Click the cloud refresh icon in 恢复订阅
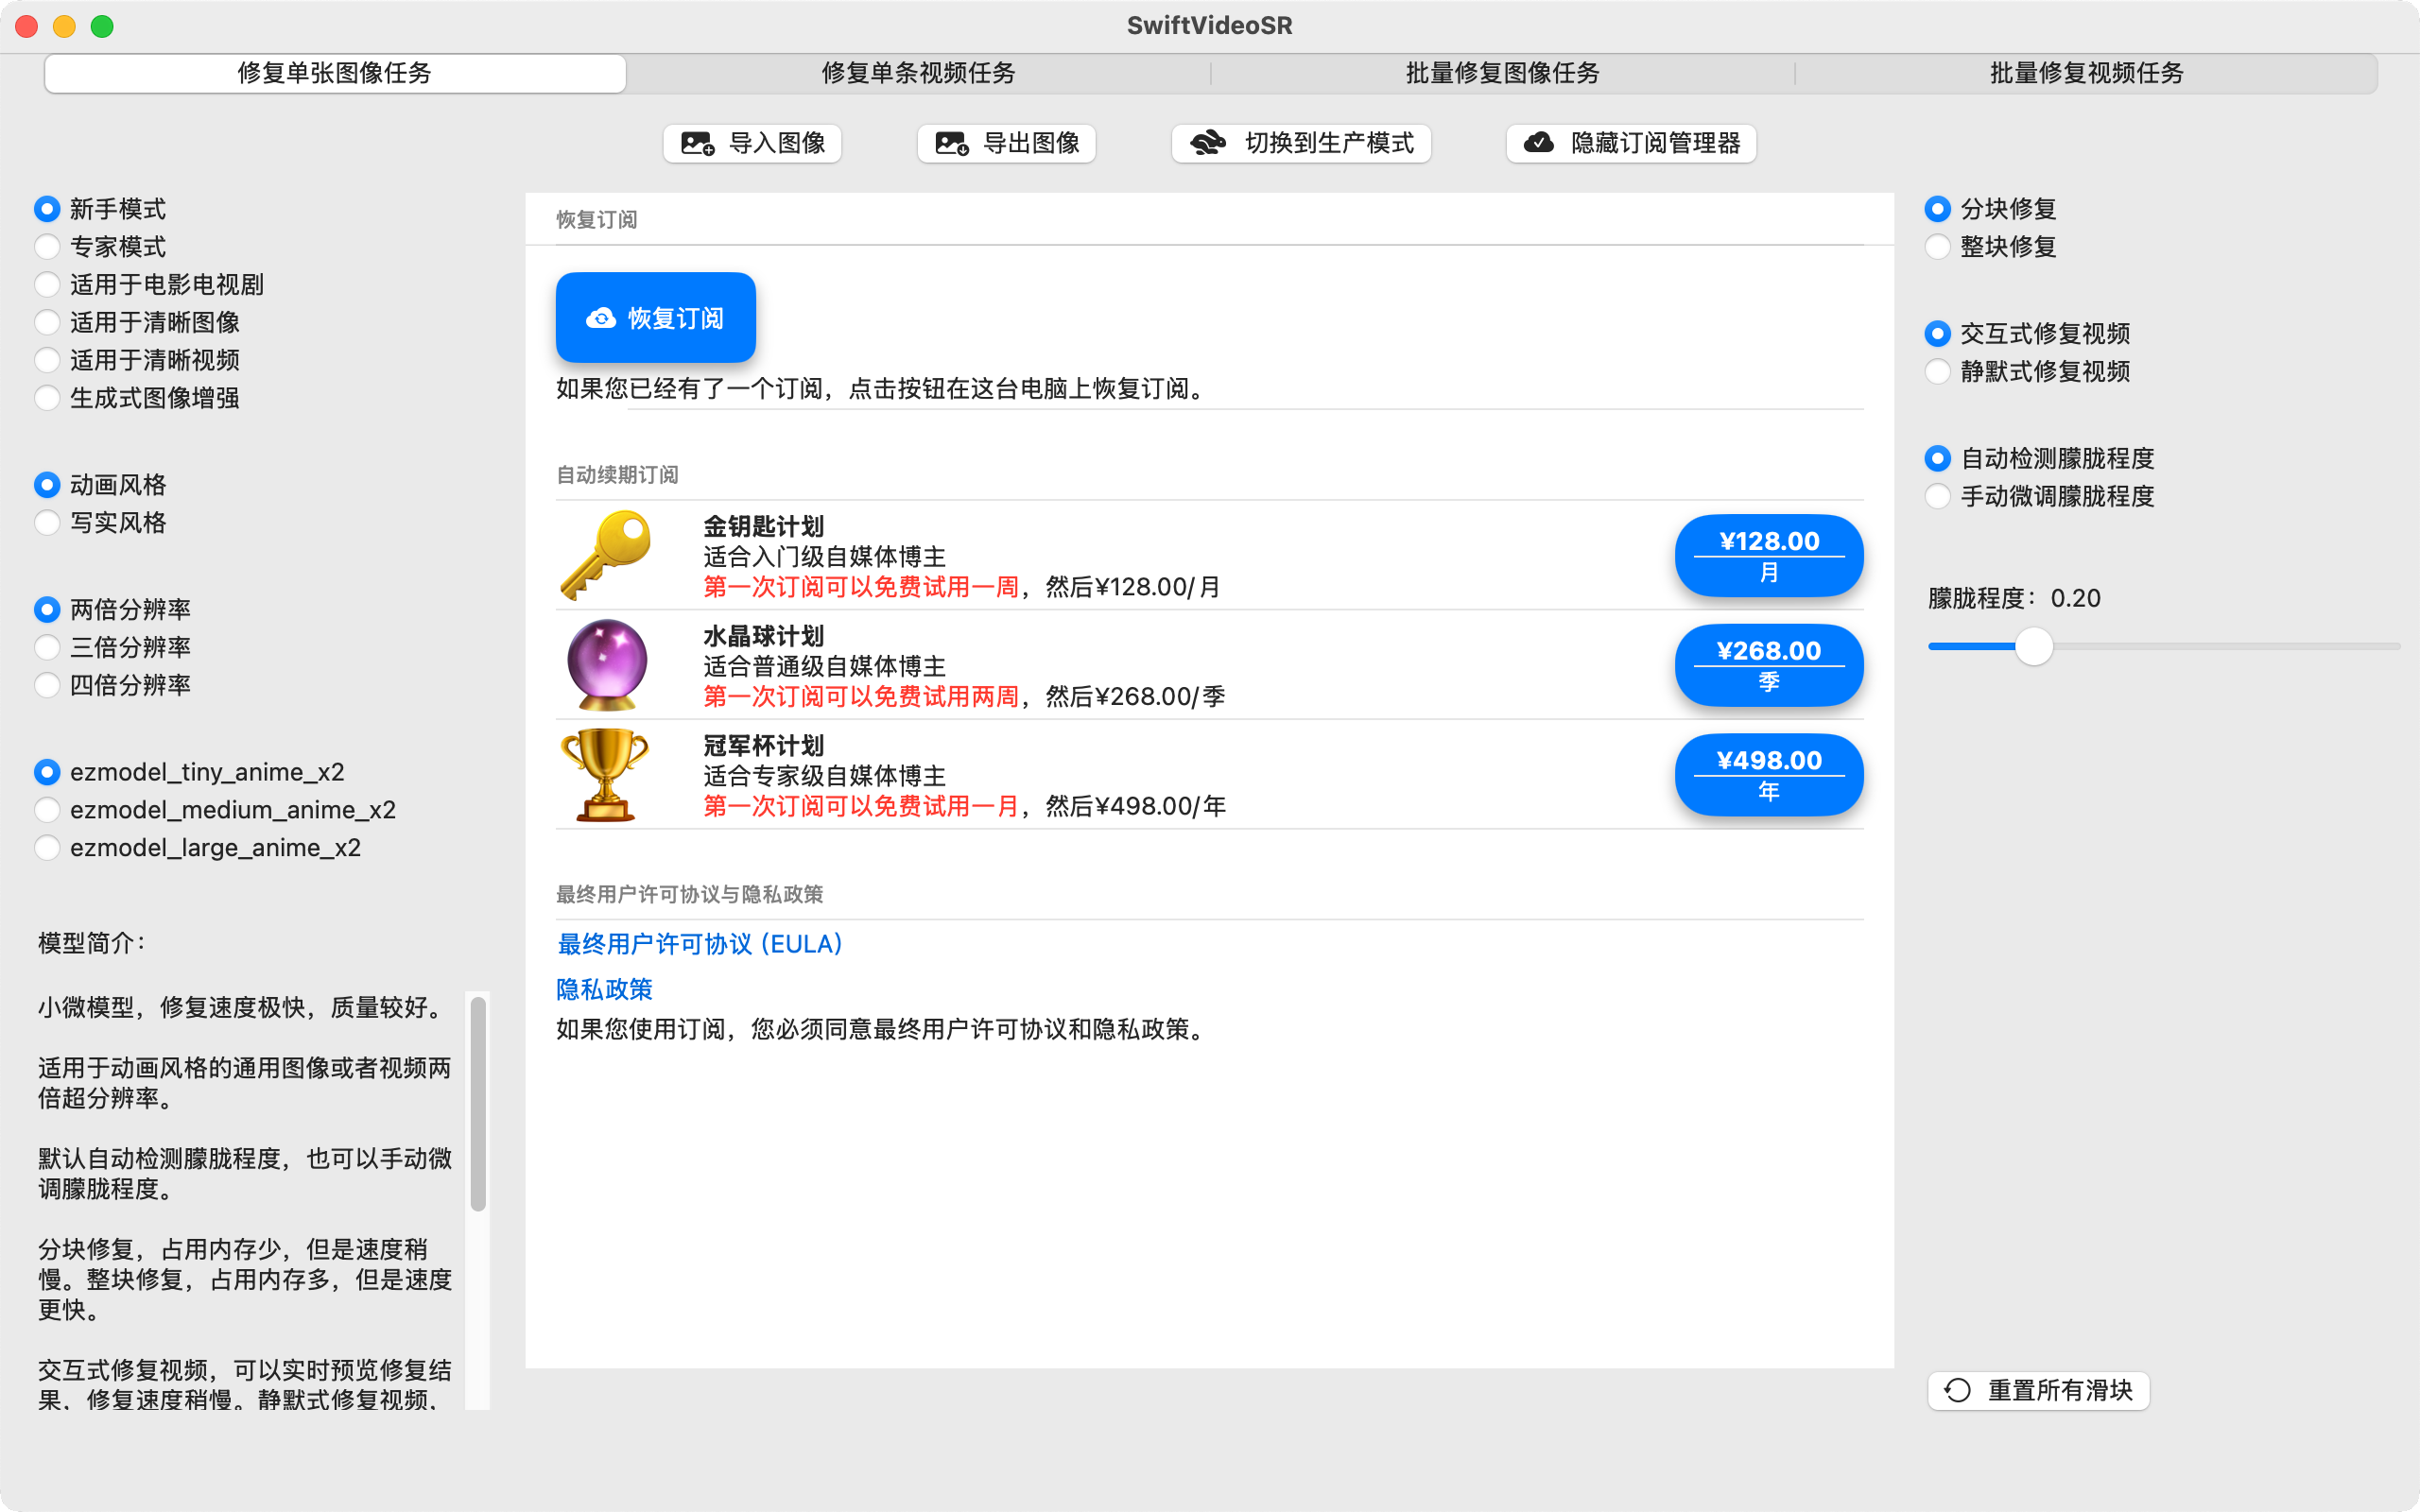 601,318
